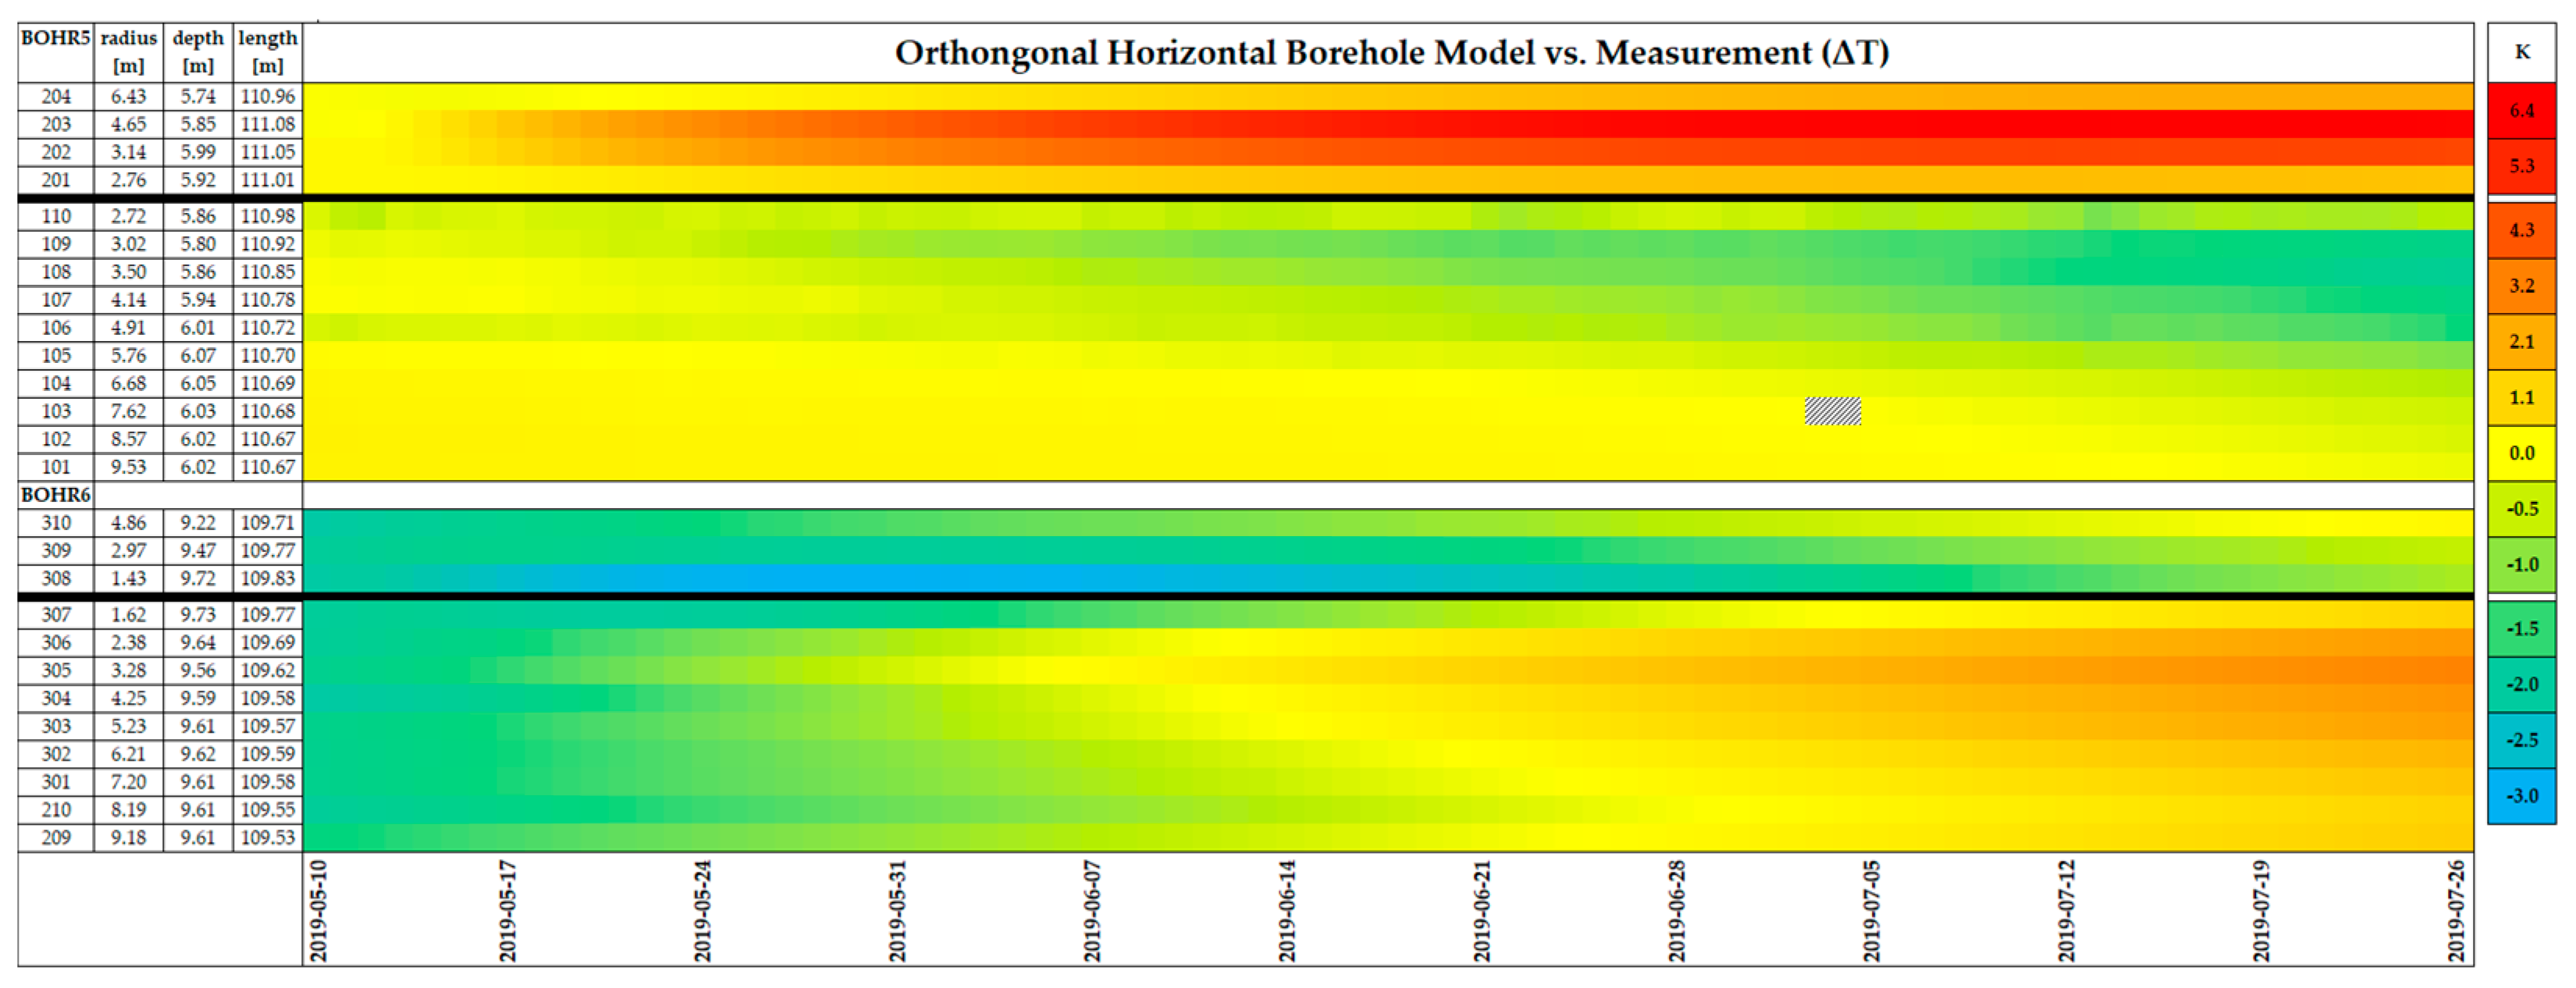Select the depth [m] column header
This screenshot has width=2576, height=988.
click(x=198, y=52)
